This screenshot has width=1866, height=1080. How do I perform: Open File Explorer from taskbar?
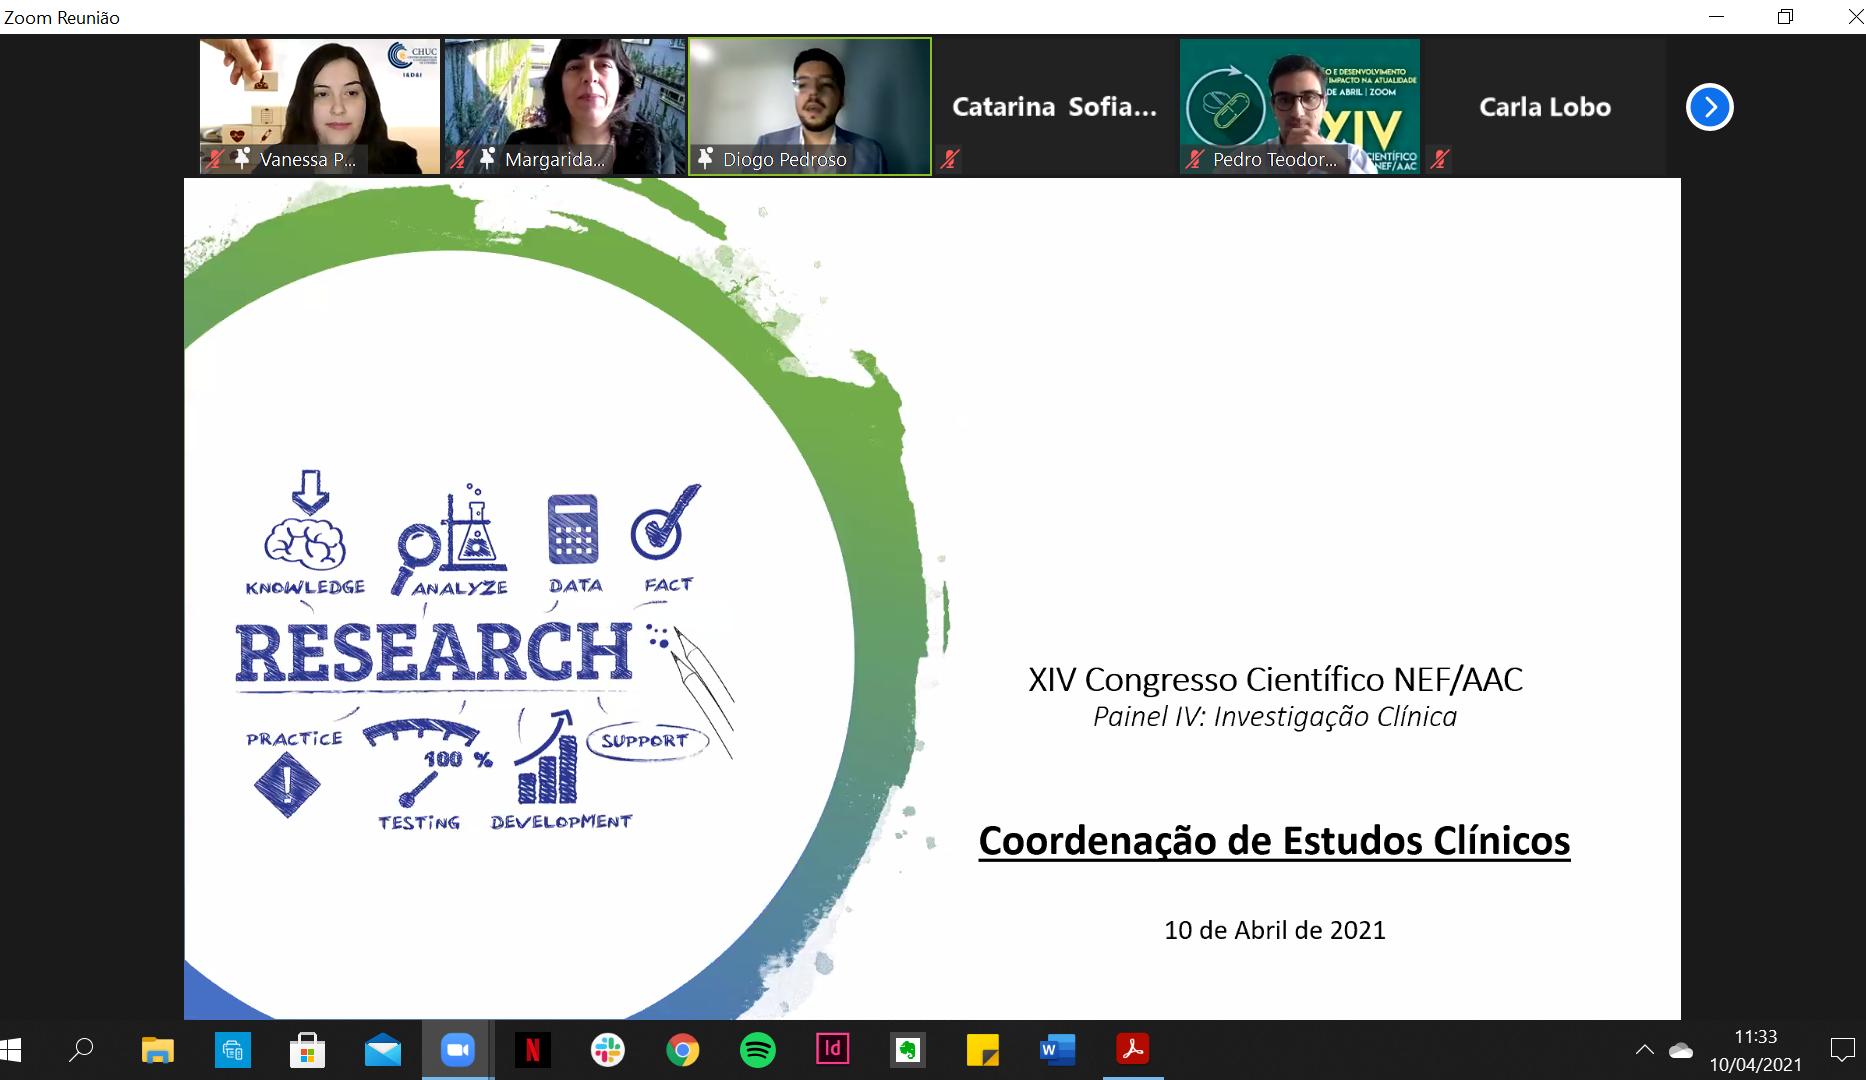(157, 1050)
